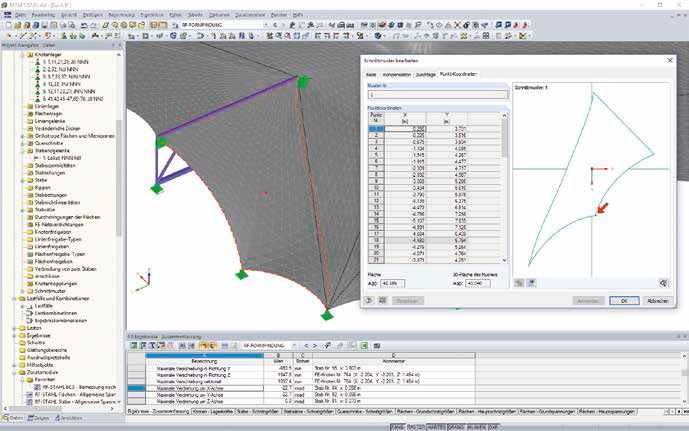Click the blue cube icon in second toolbar
Image resolution: width=689 pixels, height=431 pixels.
pyautogui.click(x=377, y=36)
